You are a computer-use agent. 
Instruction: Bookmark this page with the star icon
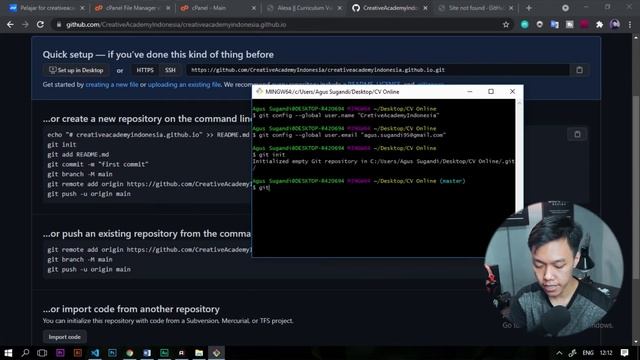(x=506, y=24)
